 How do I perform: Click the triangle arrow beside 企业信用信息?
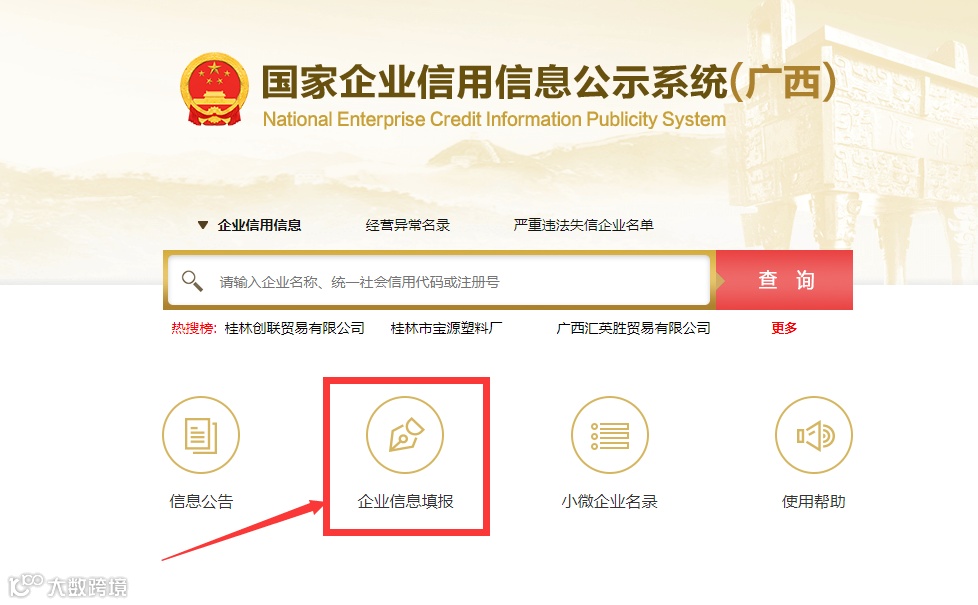[203, 225]
